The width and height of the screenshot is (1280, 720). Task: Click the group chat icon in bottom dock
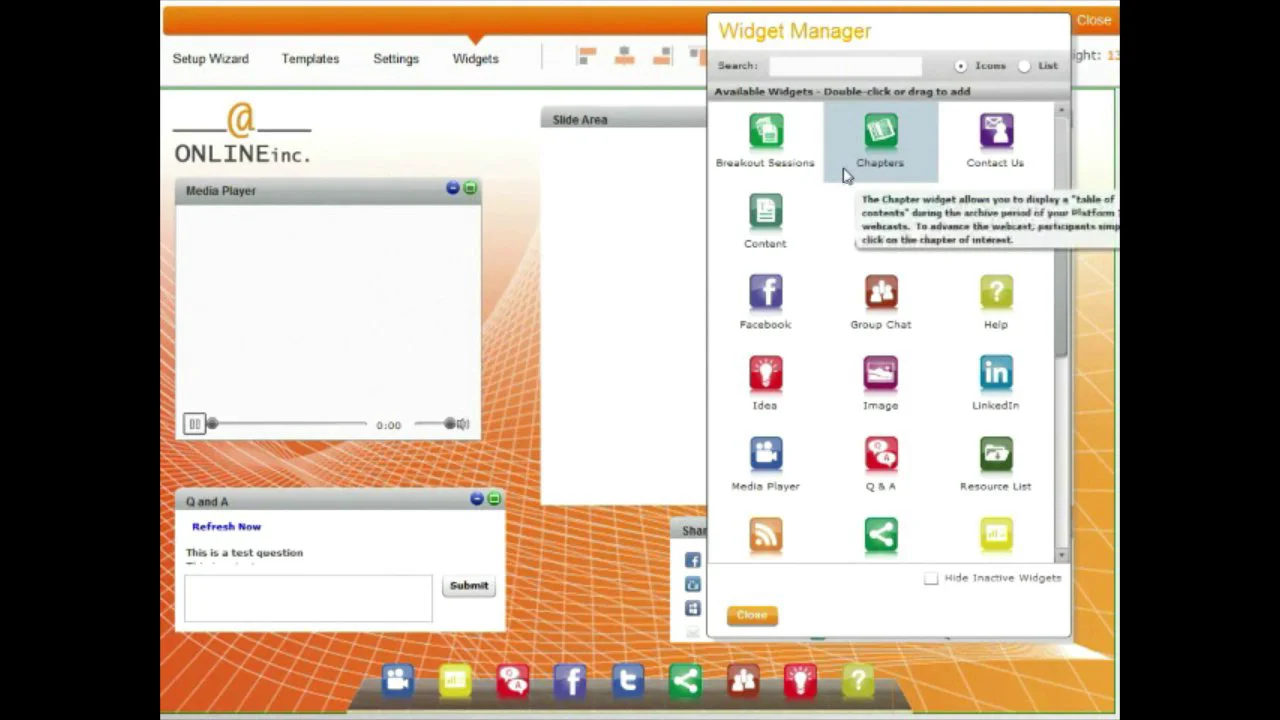(x=743, y=681)
